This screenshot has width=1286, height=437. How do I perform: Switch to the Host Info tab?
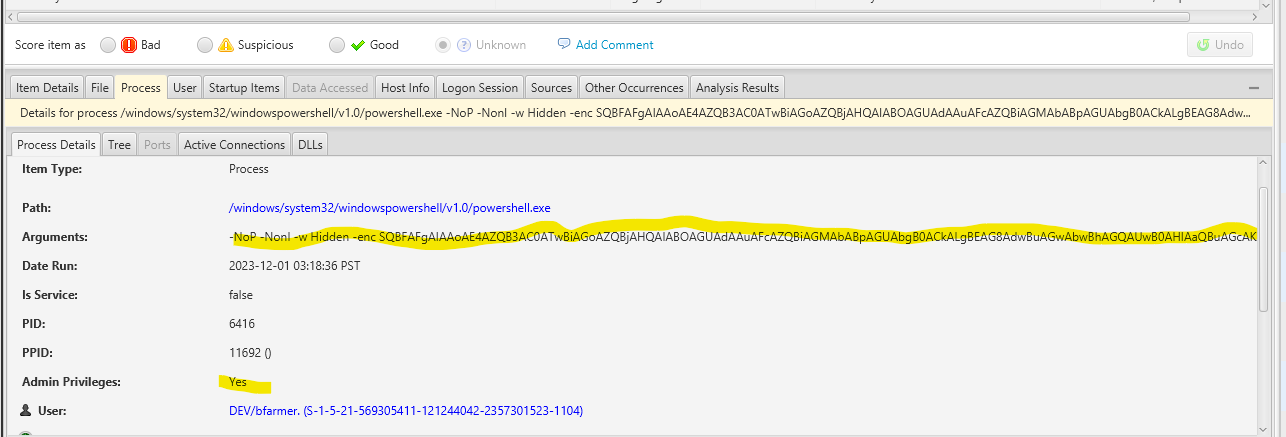pos(406,88)
